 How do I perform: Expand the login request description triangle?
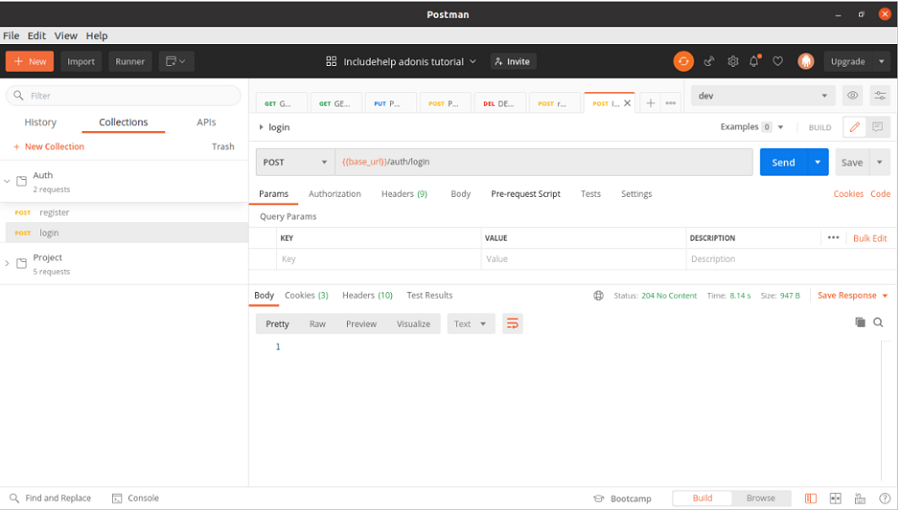pos(261,127)
